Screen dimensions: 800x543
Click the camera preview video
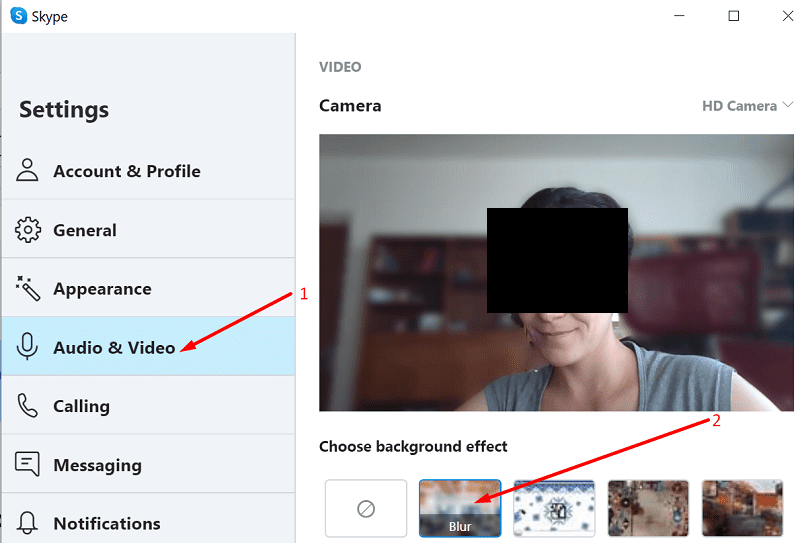pos(556,273)
